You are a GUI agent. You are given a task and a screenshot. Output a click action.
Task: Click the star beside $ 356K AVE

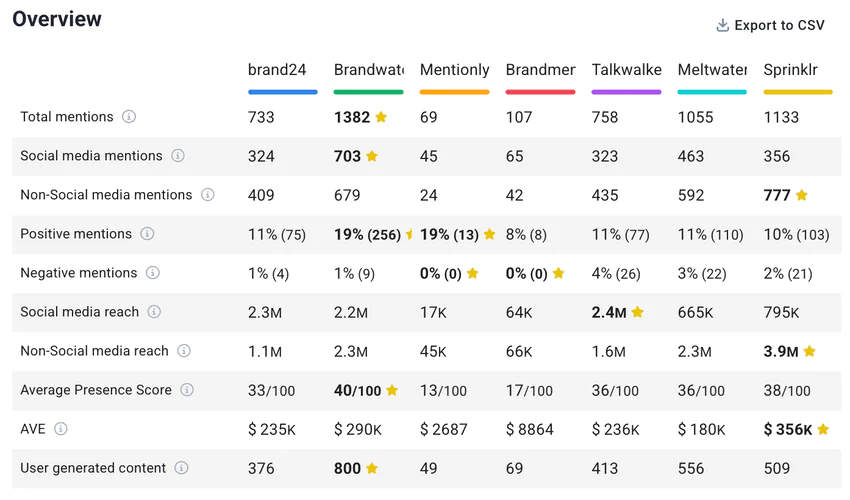(x=823, y=429)
